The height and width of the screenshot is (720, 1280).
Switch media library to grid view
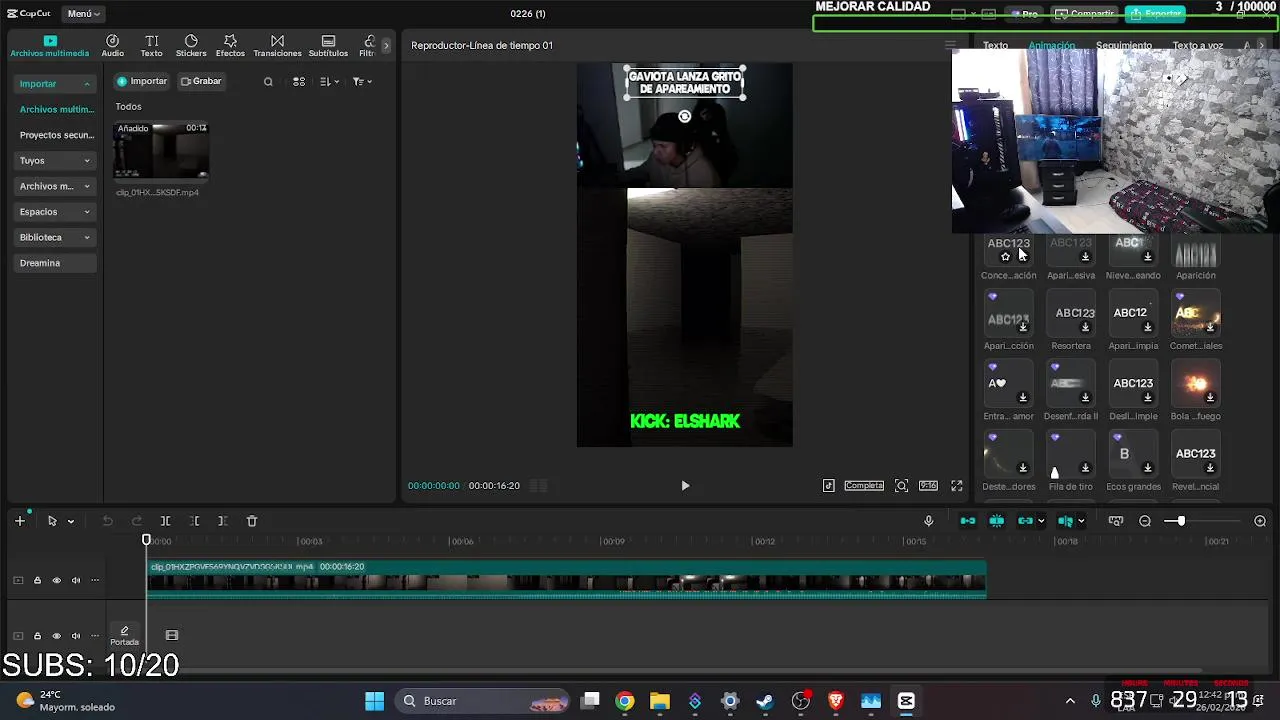pyautogui.click(x=299, y=82)
